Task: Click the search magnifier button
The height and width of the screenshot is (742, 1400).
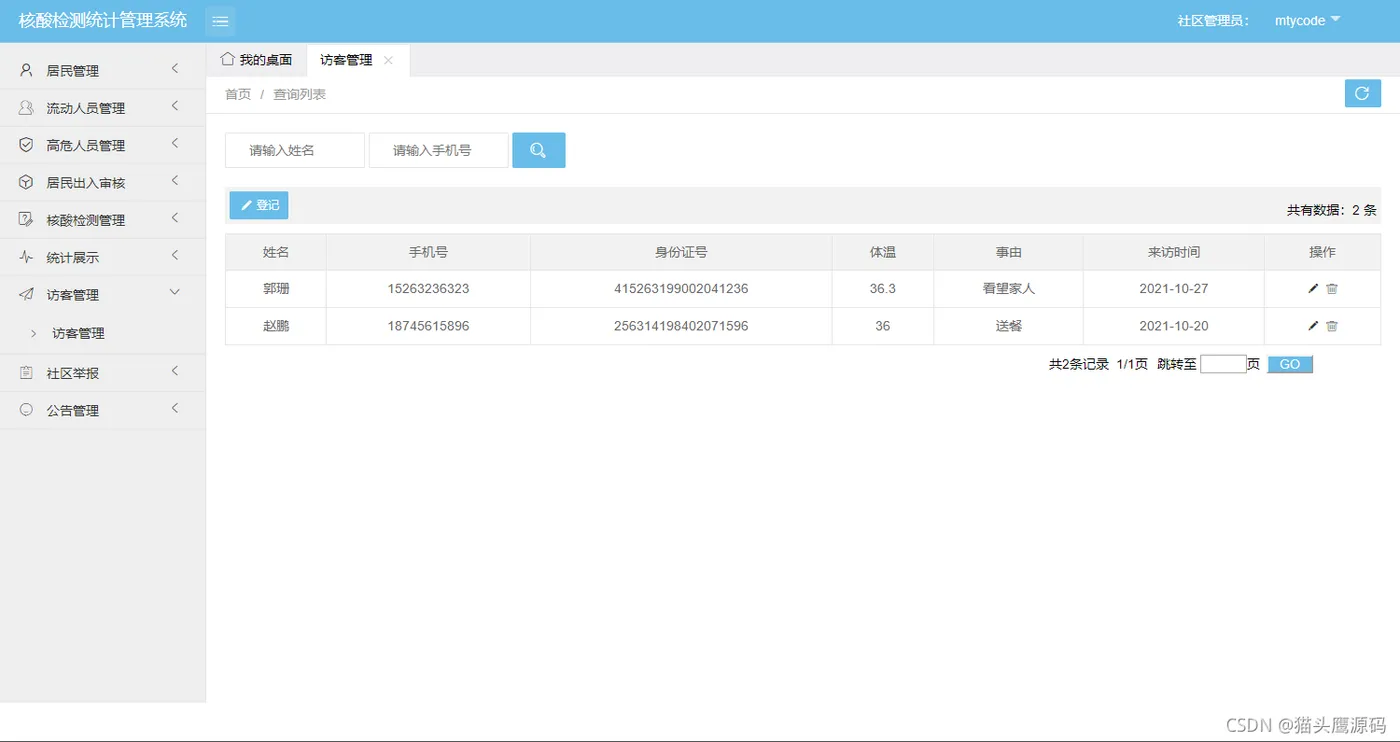Action: [x=539, y=150]
